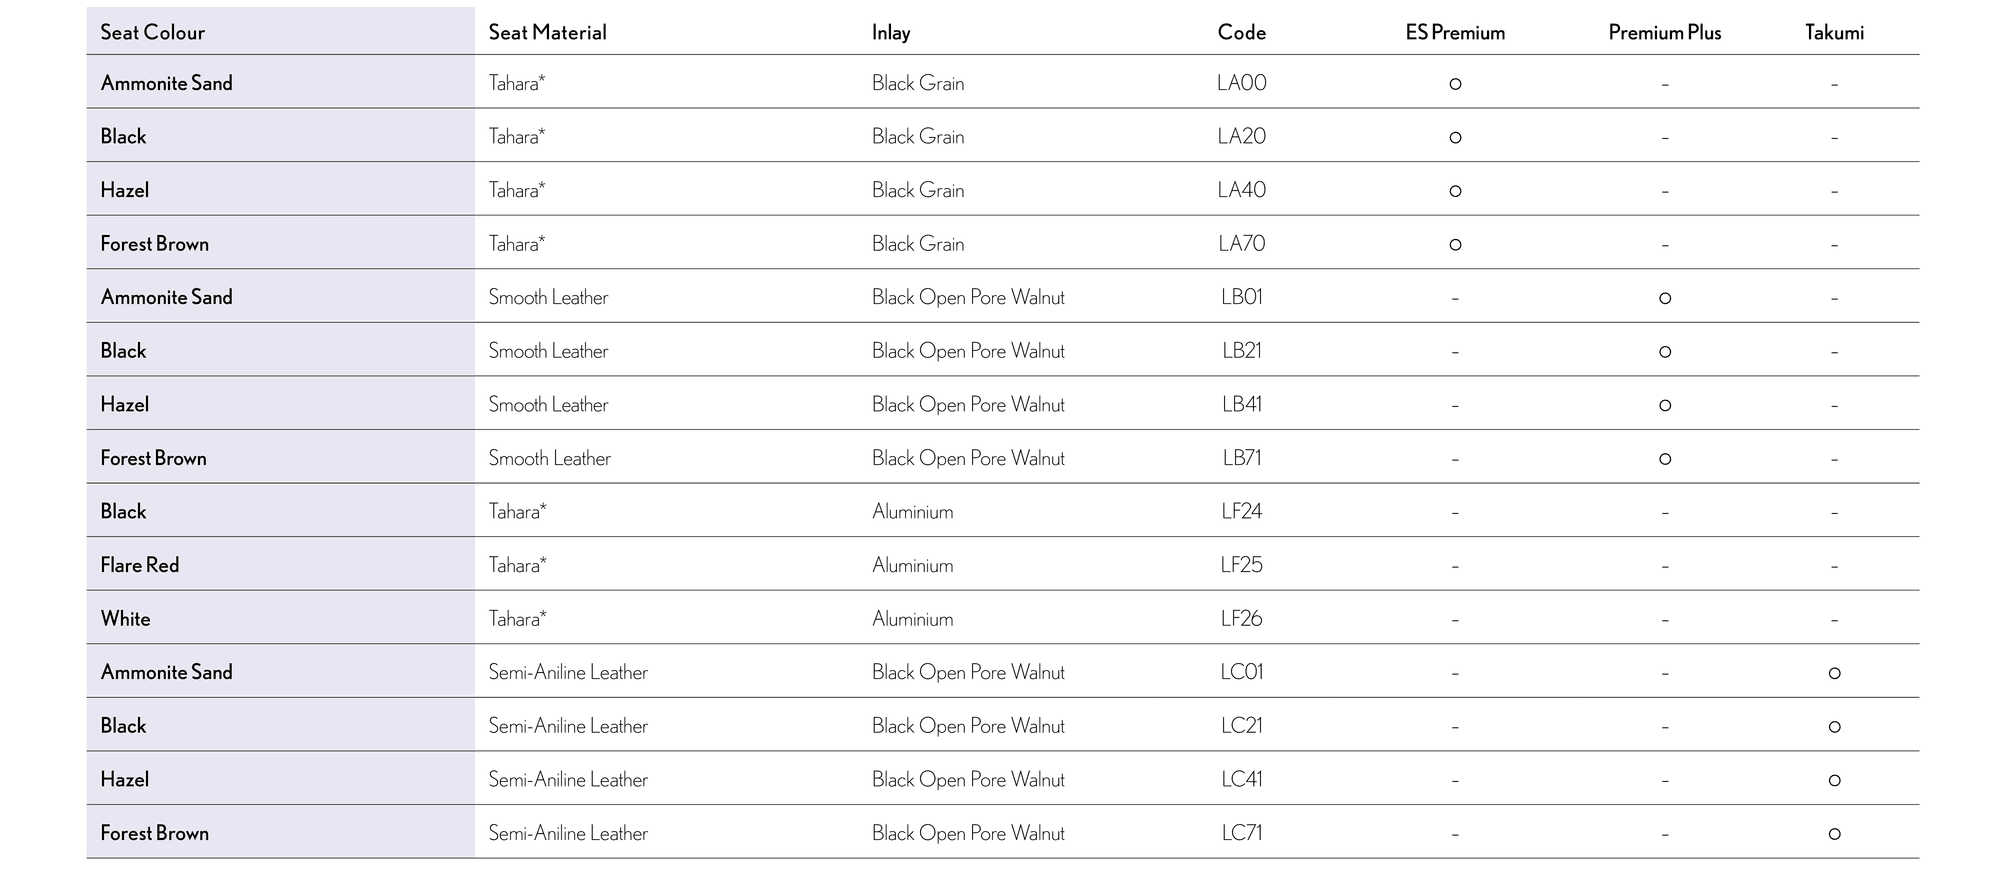
Task: Click the Code column header
Action: 1241,32
